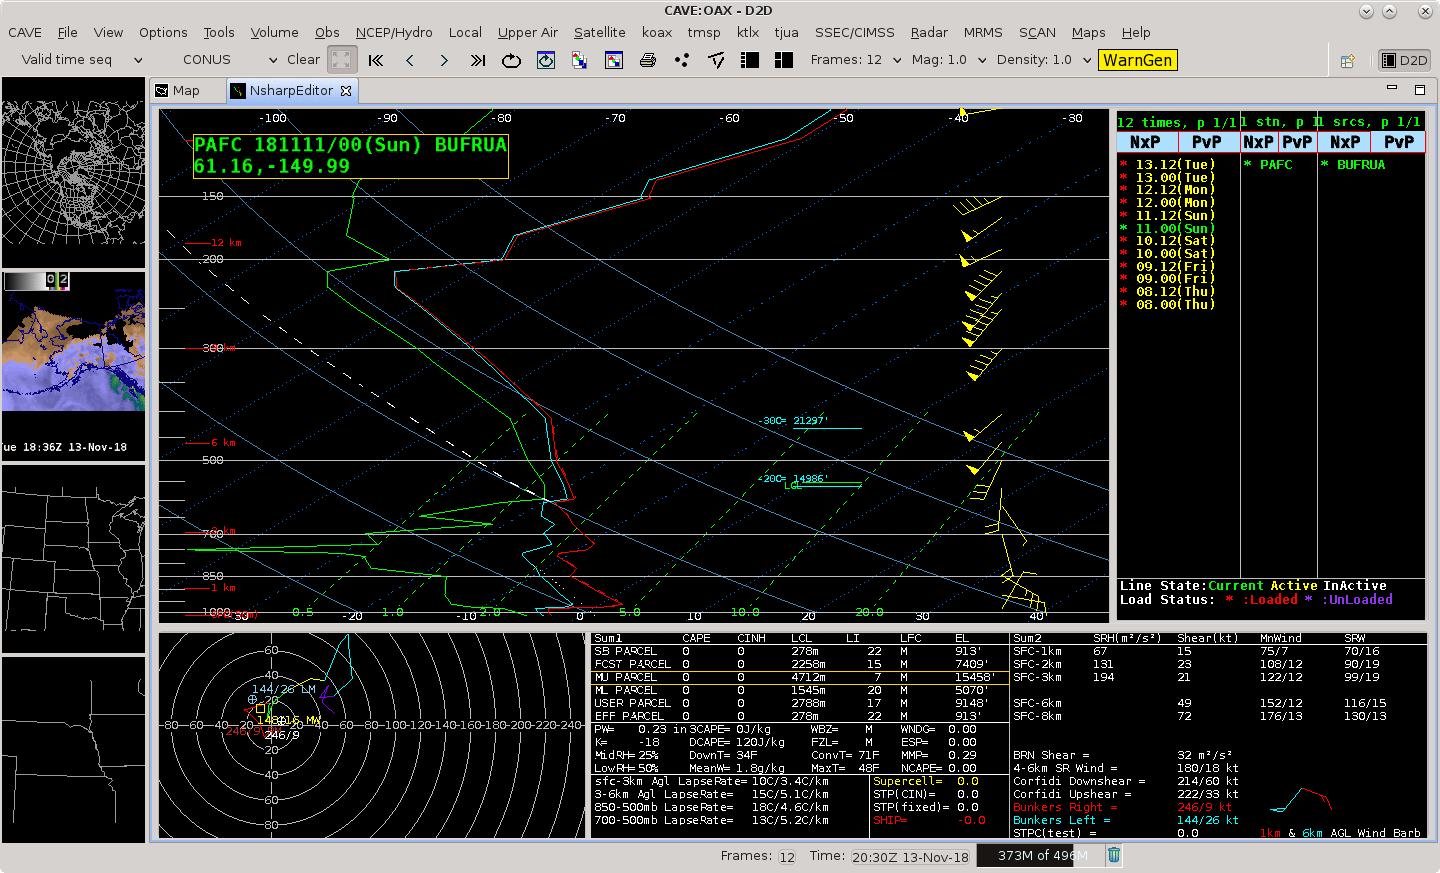Image resolution: width=1440 pixels, height=873 pixels.
Task: Click the side-panel layout icon
Action: tap(750, 60)
